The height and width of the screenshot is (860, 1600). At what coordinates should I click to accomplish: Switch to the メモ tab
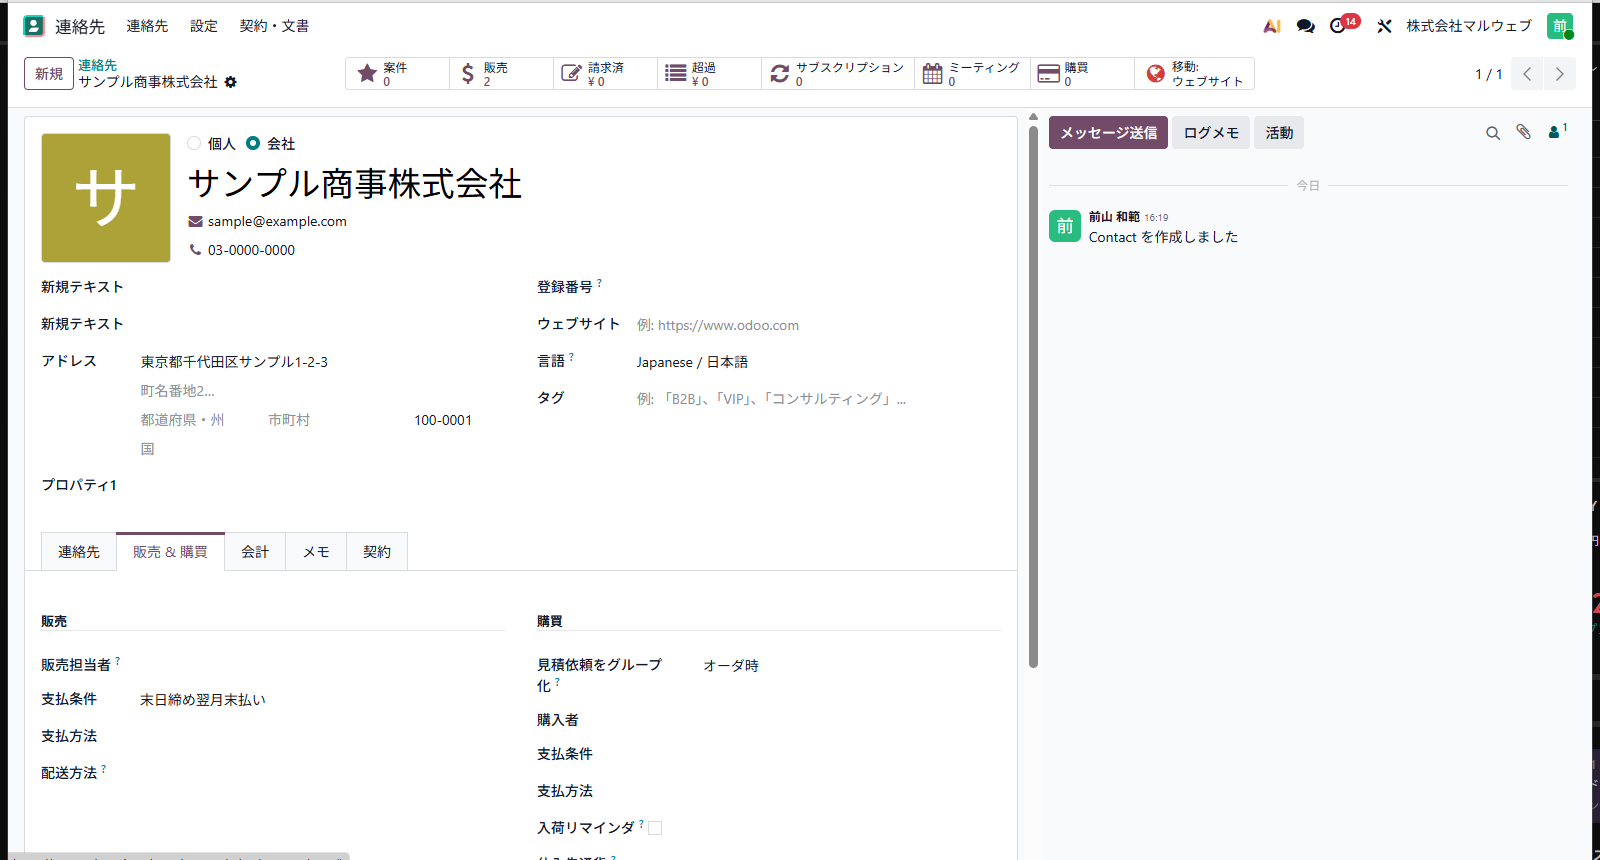tap(316, 552)
